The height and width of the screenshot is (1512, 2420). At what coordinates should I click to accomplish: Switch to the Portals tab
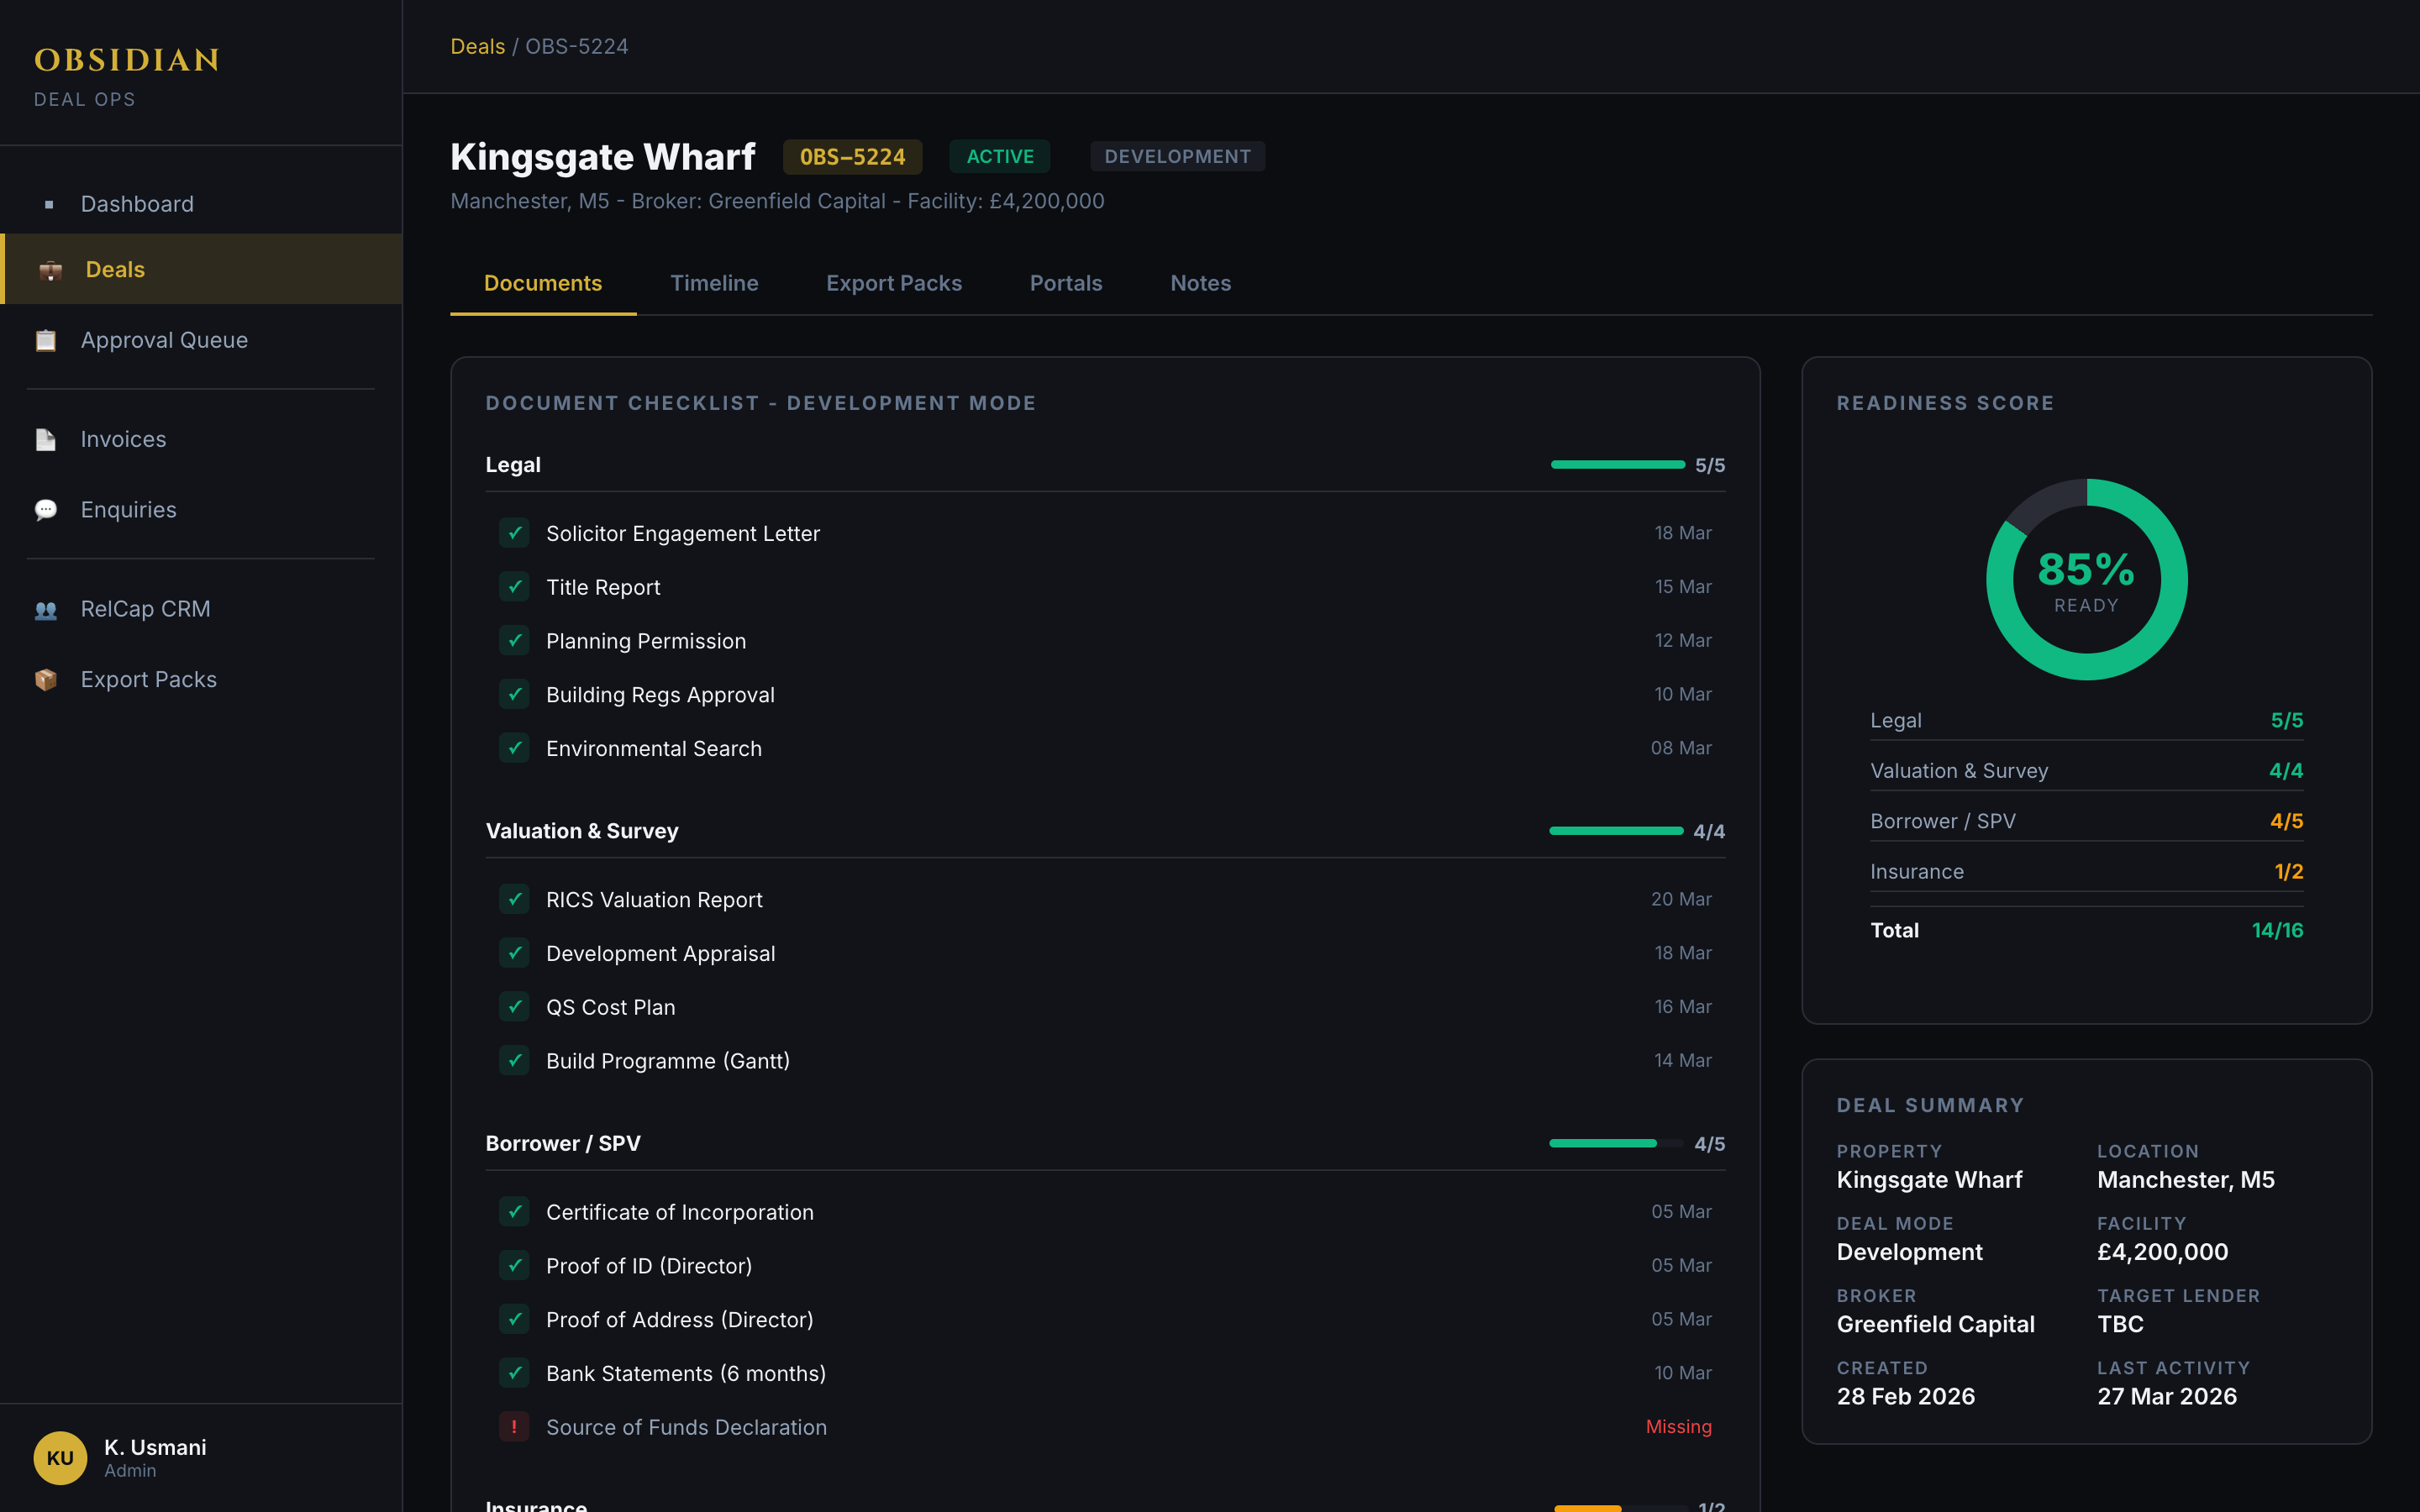pyautogui.click(x=1066, y=283)
